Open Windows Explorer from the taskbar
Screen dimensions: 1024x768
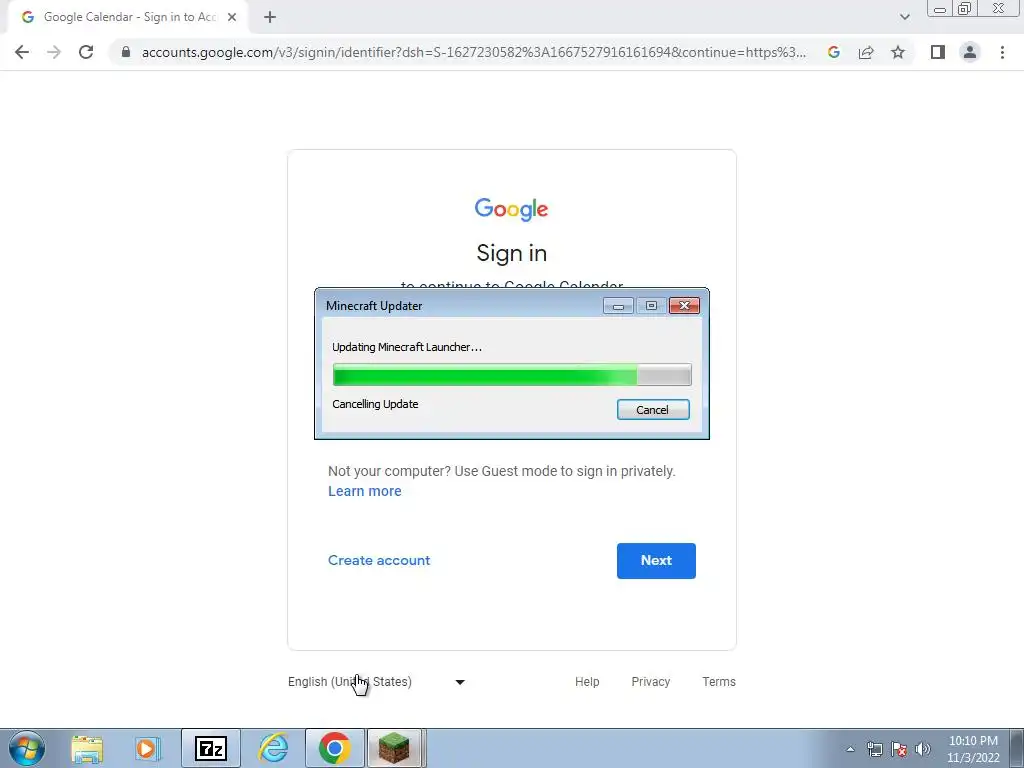pos(87,748)
